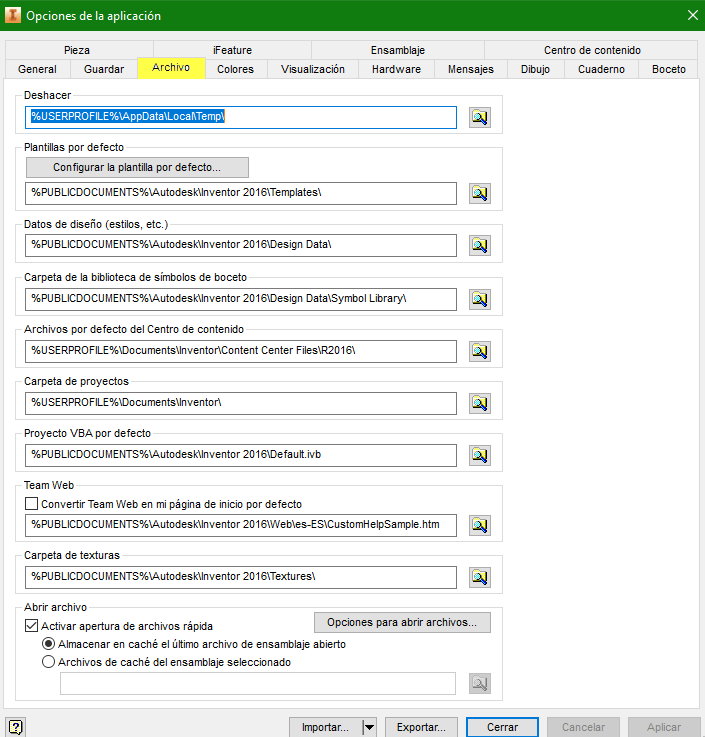The width and height of the screenshot is (705, 737).
Task: Click the Textures path input field
Action: tap(241, 578)
